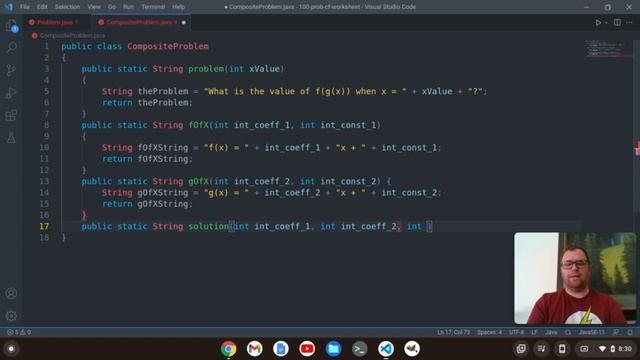This screenshot has width=640, height=360.
Task: Run the Java file with play button
Action: pyautogui.click(x=598, y=22)
